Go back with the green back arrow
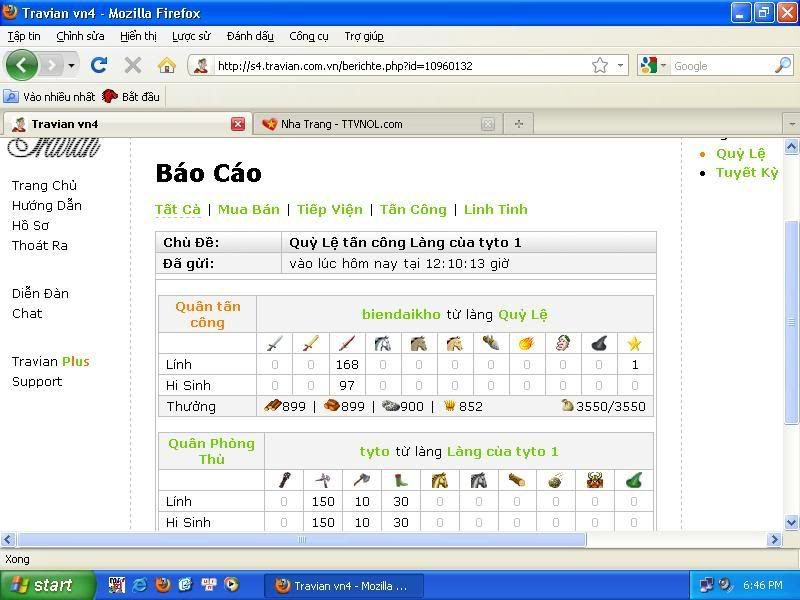The height and width of the screenshot is (600, 800). (21, 65)
